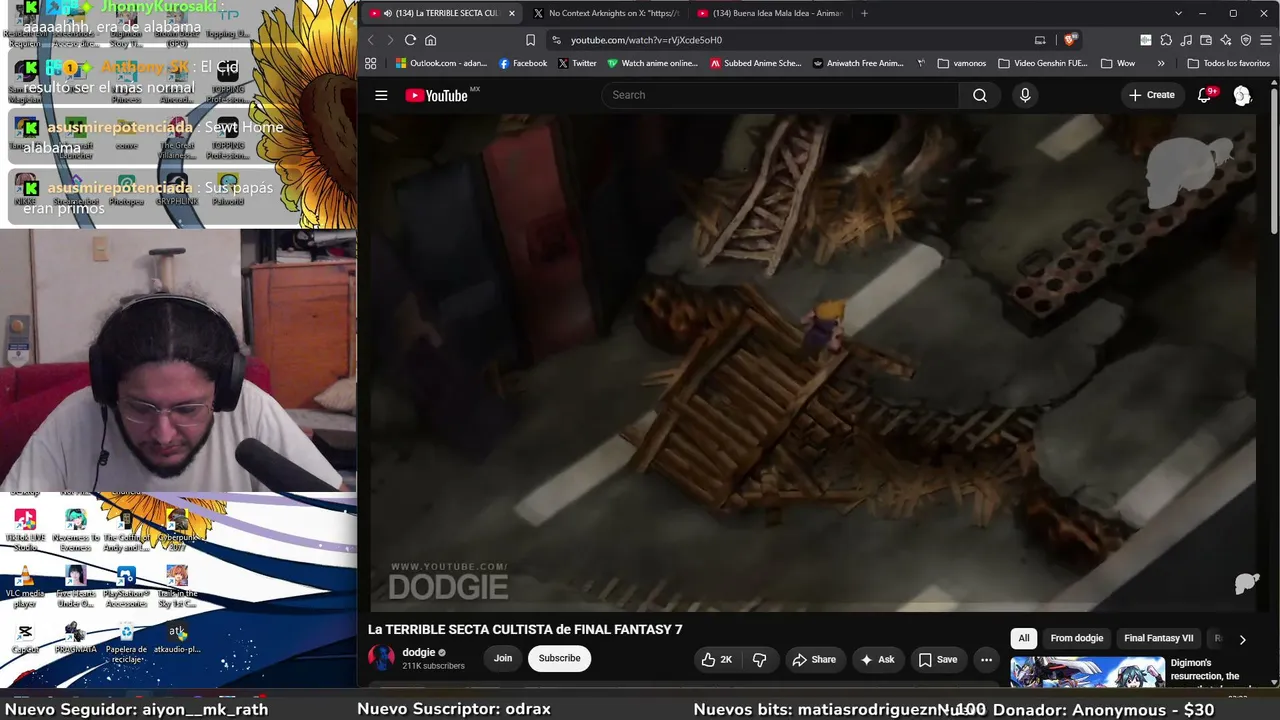Dislike the video with thumbs-down

[760, 659]
